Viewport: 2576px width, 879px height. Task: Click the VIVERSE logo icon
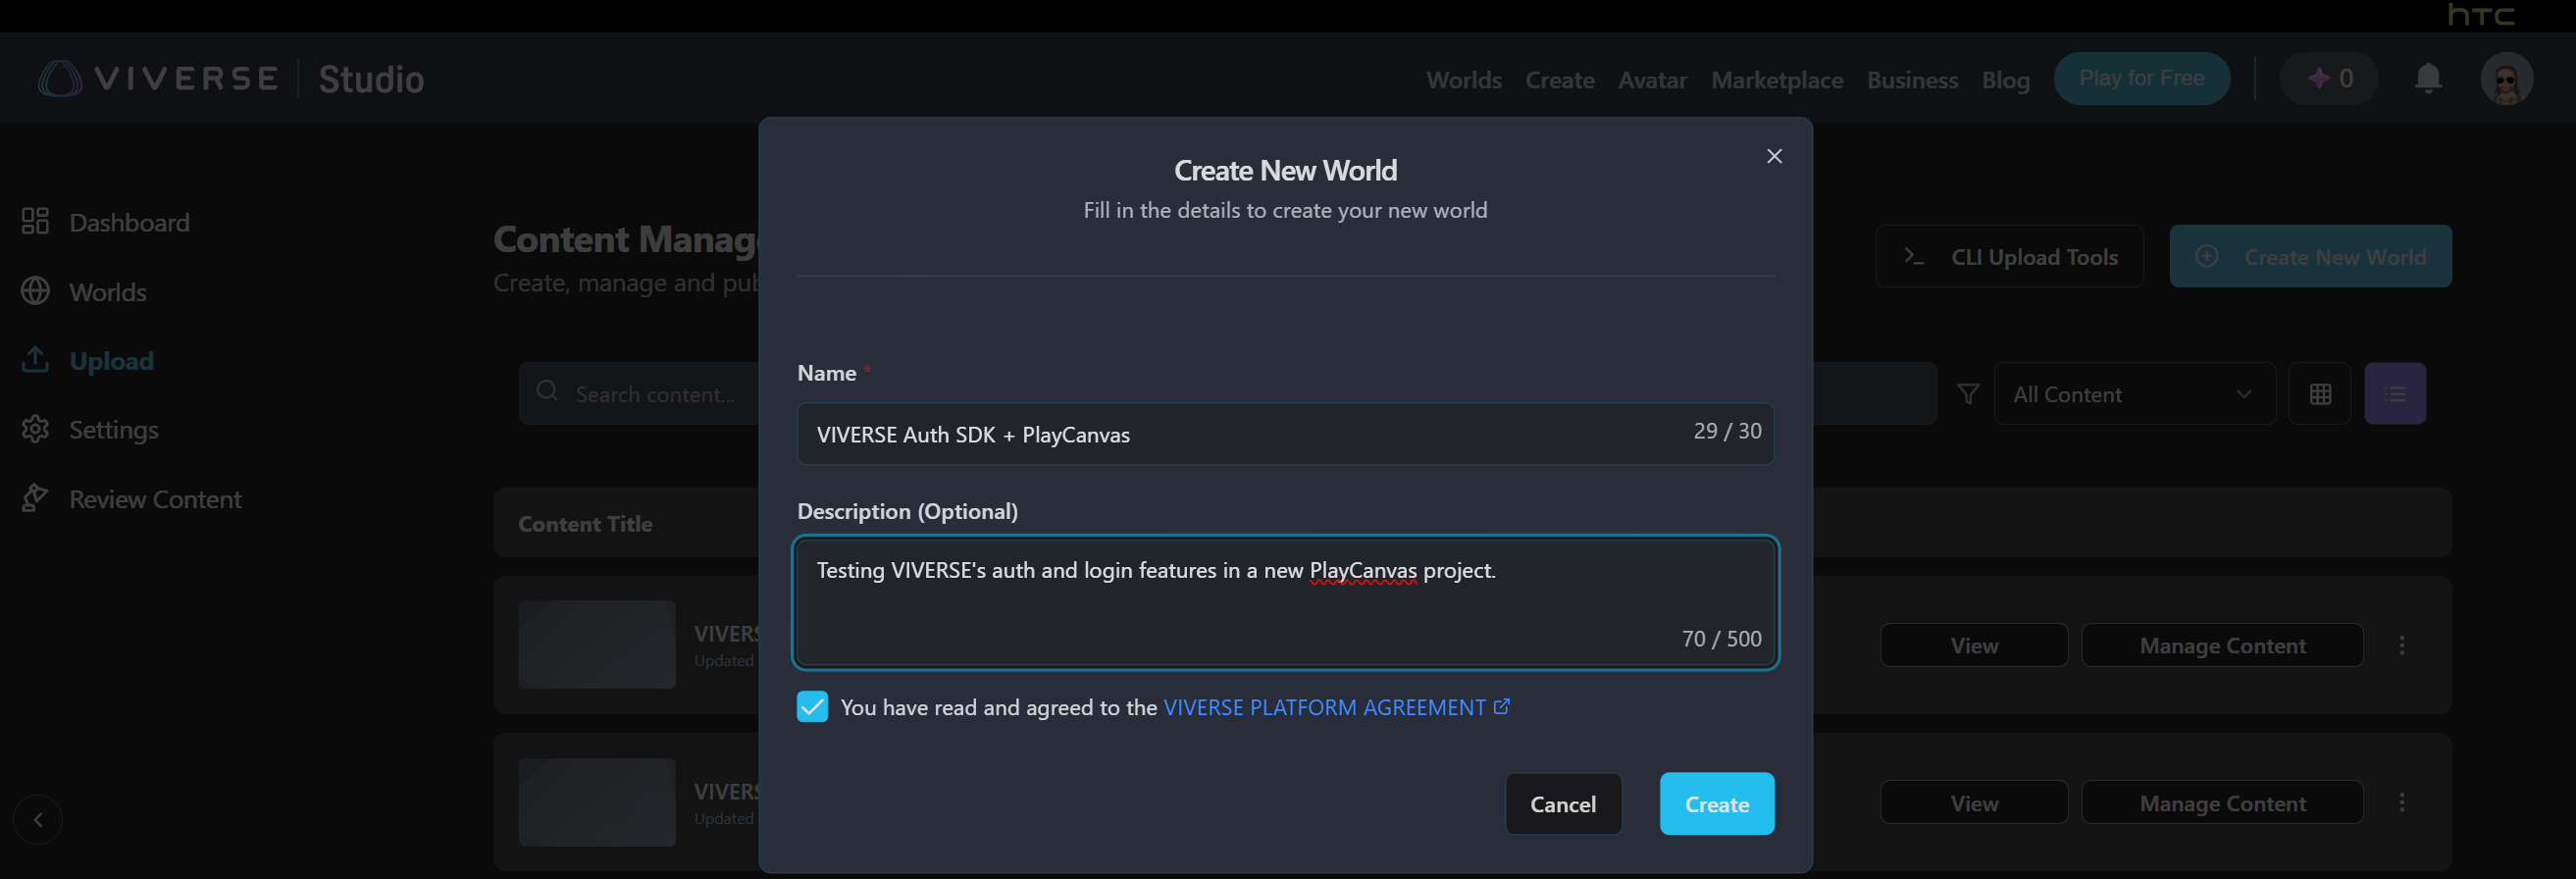pyautogui.click(x=59, y=78)
